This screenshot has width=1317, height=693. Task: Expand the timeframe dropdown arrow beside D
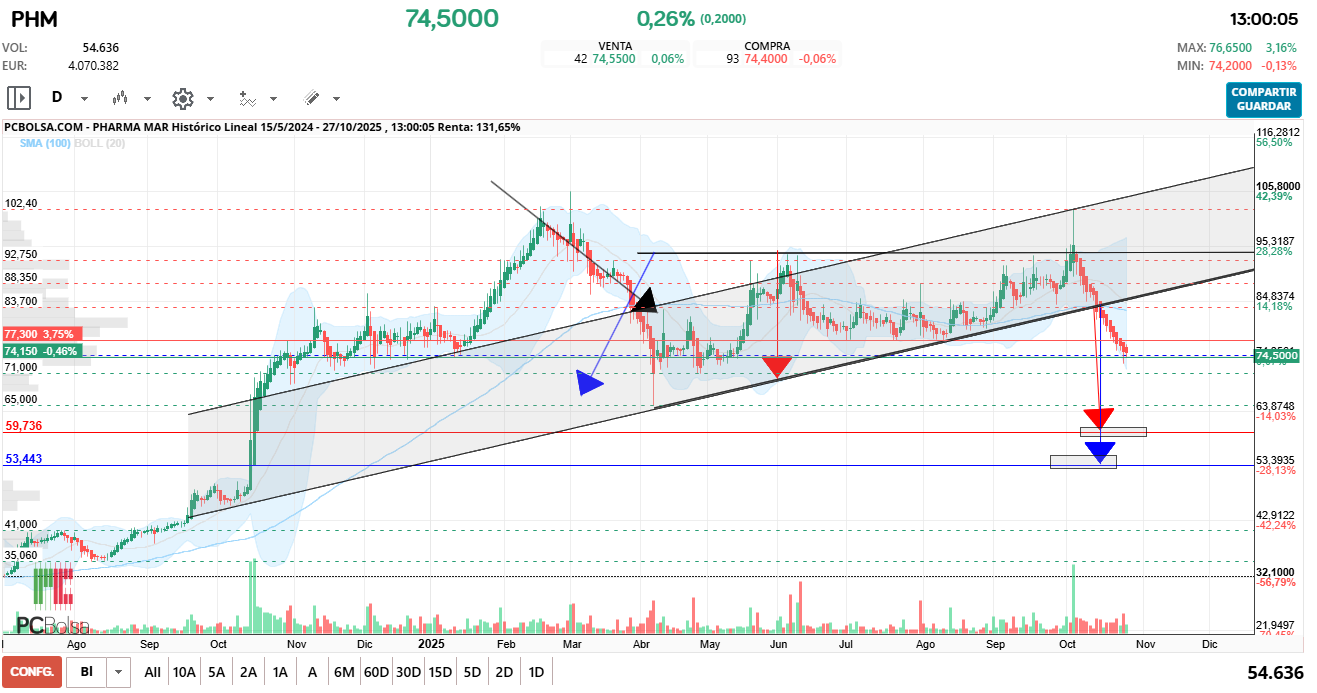pyautogui.click(x=84, y=99)
